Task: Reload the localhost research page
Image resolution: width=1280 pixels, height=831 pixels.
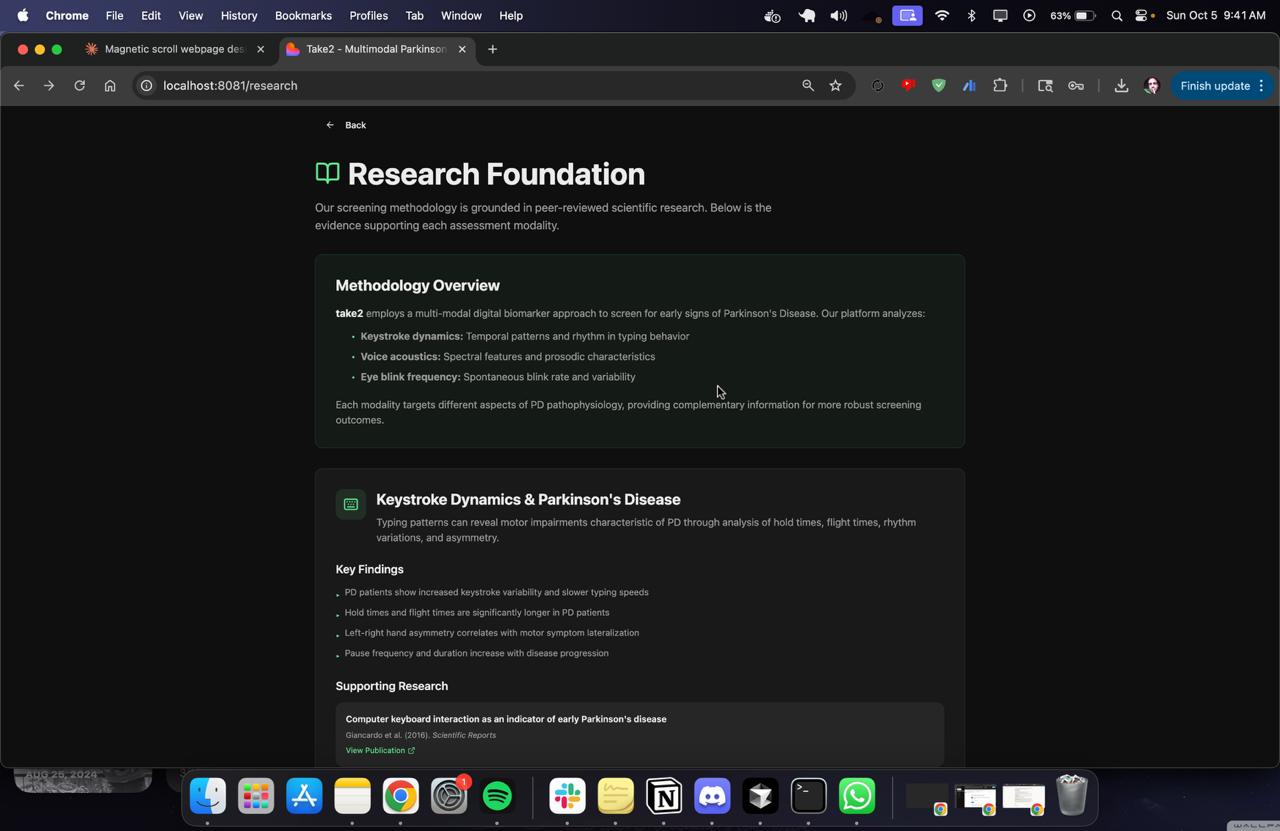Action: click(80, 86)
